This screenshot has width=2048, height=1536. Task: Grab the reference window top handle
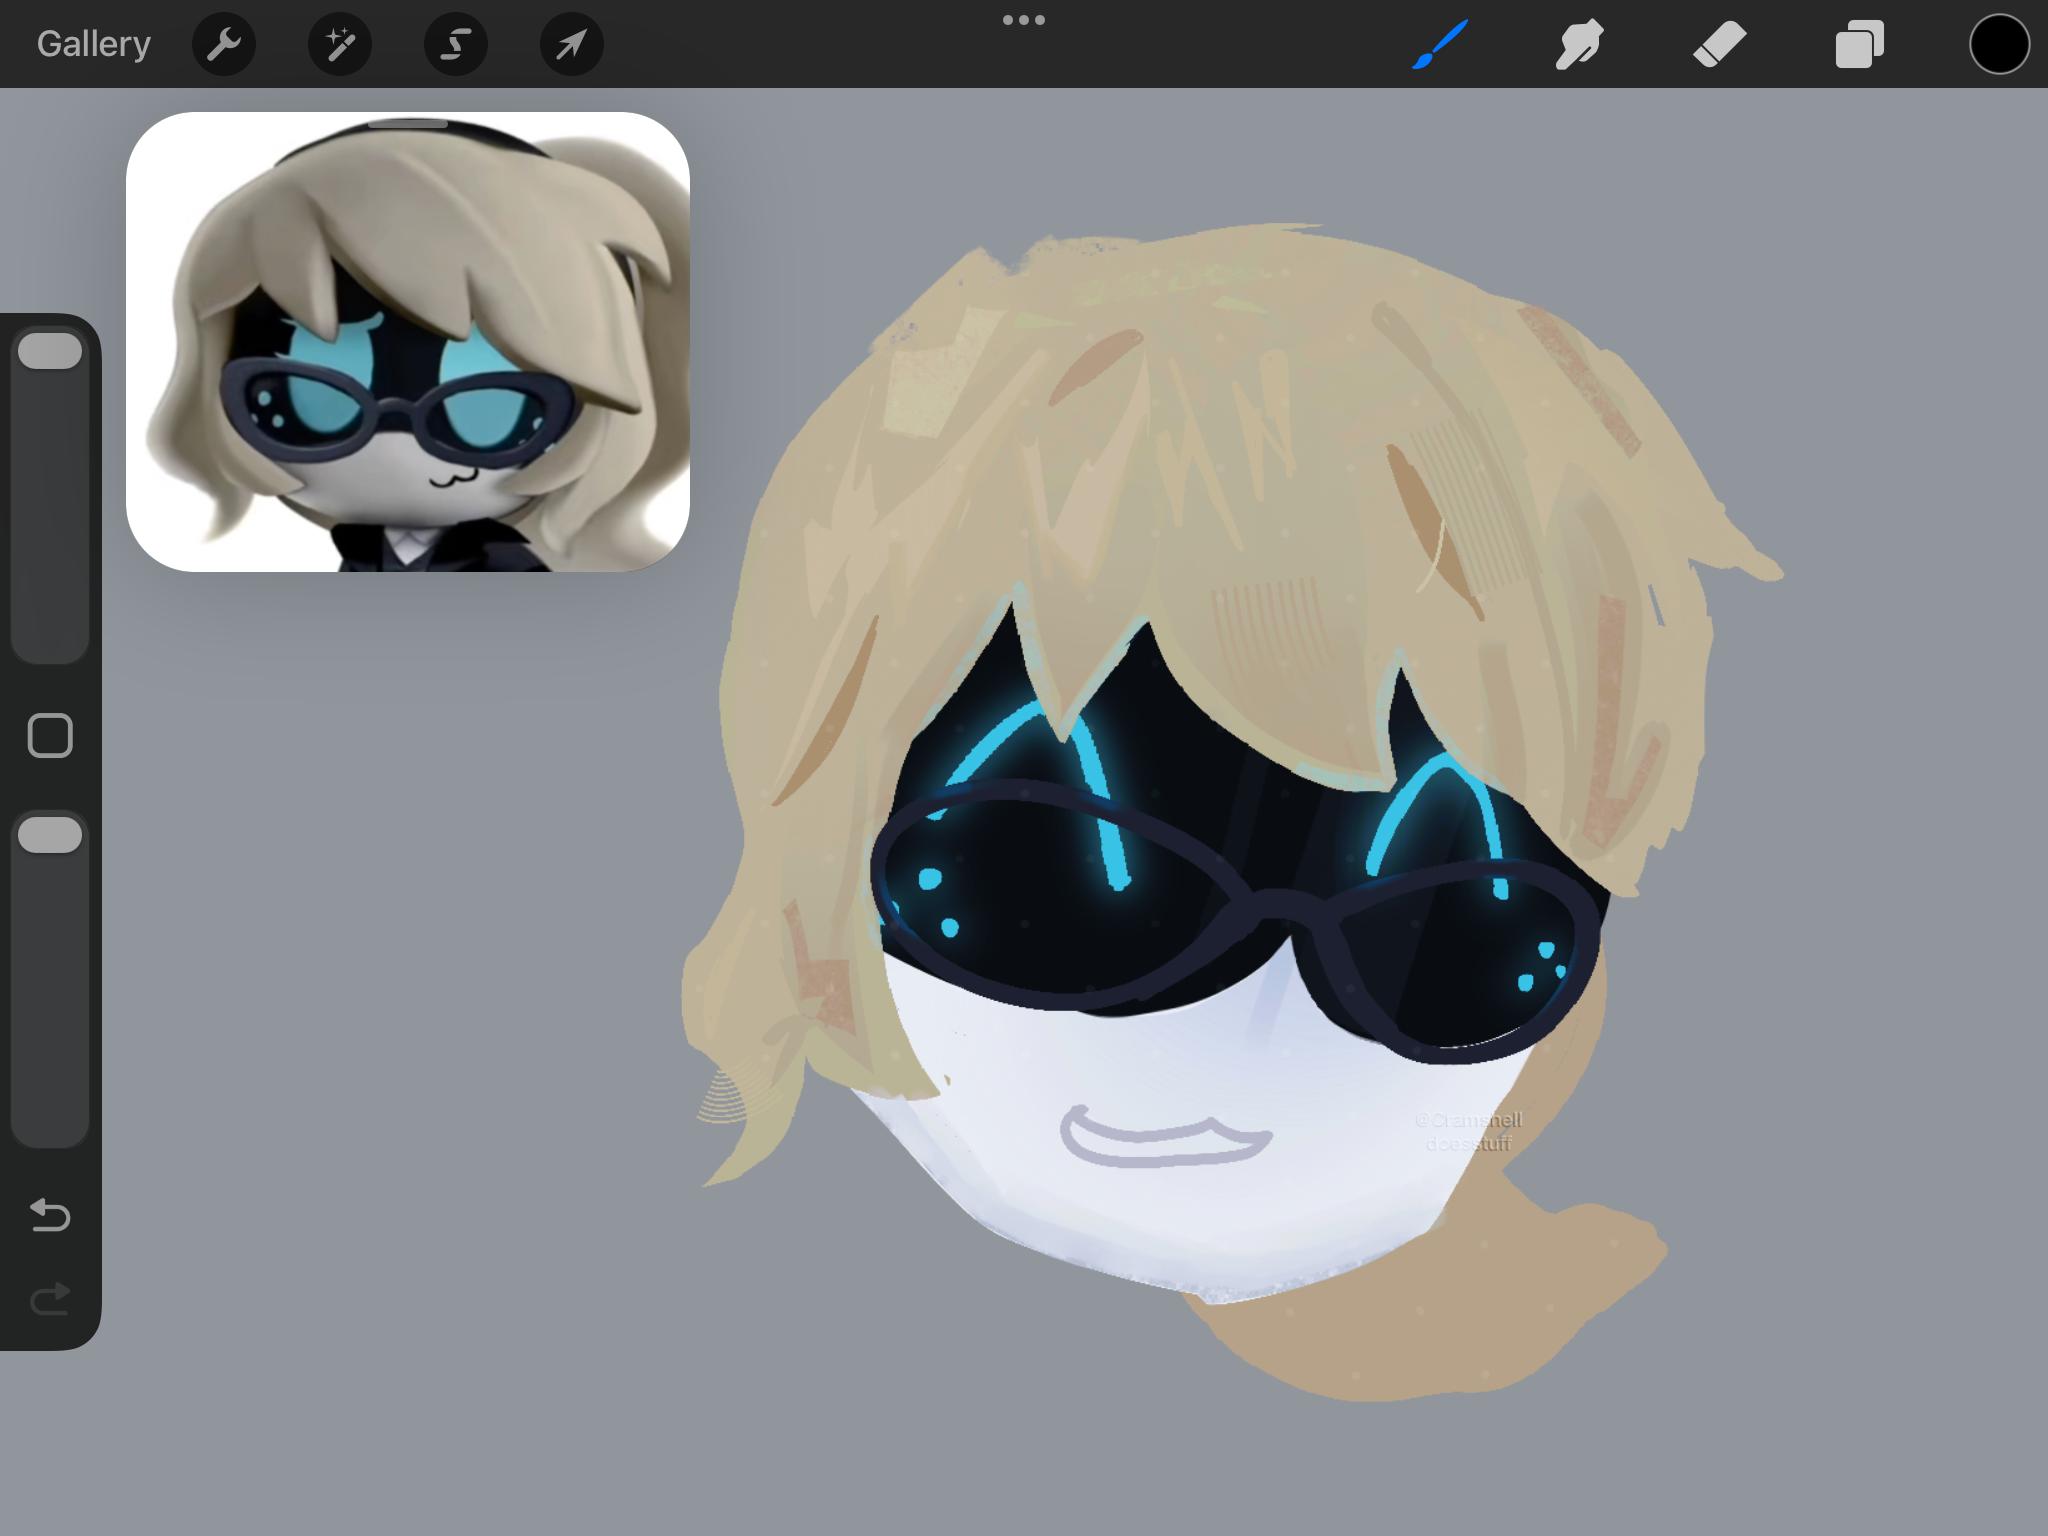click(x=408, y=124)
